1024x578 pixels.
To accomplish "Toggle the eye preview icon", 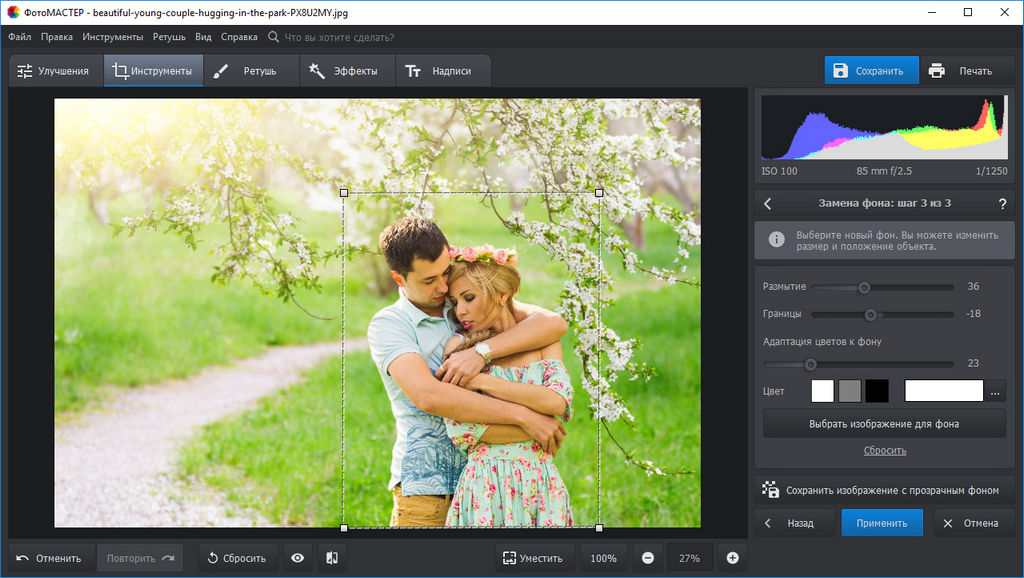I will point(297,558).
